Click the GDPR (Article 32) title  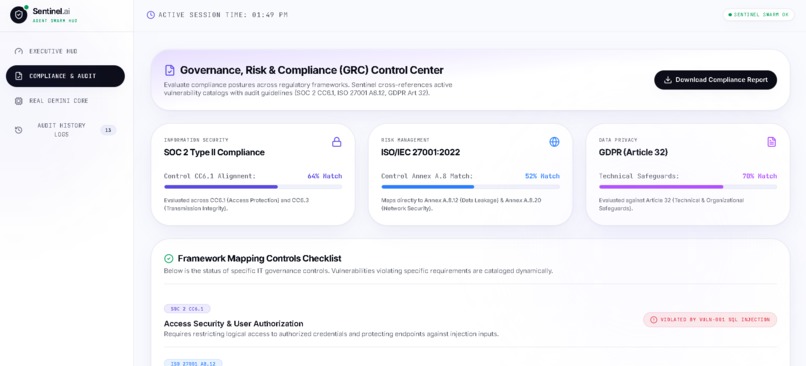[x=633, y=153]
